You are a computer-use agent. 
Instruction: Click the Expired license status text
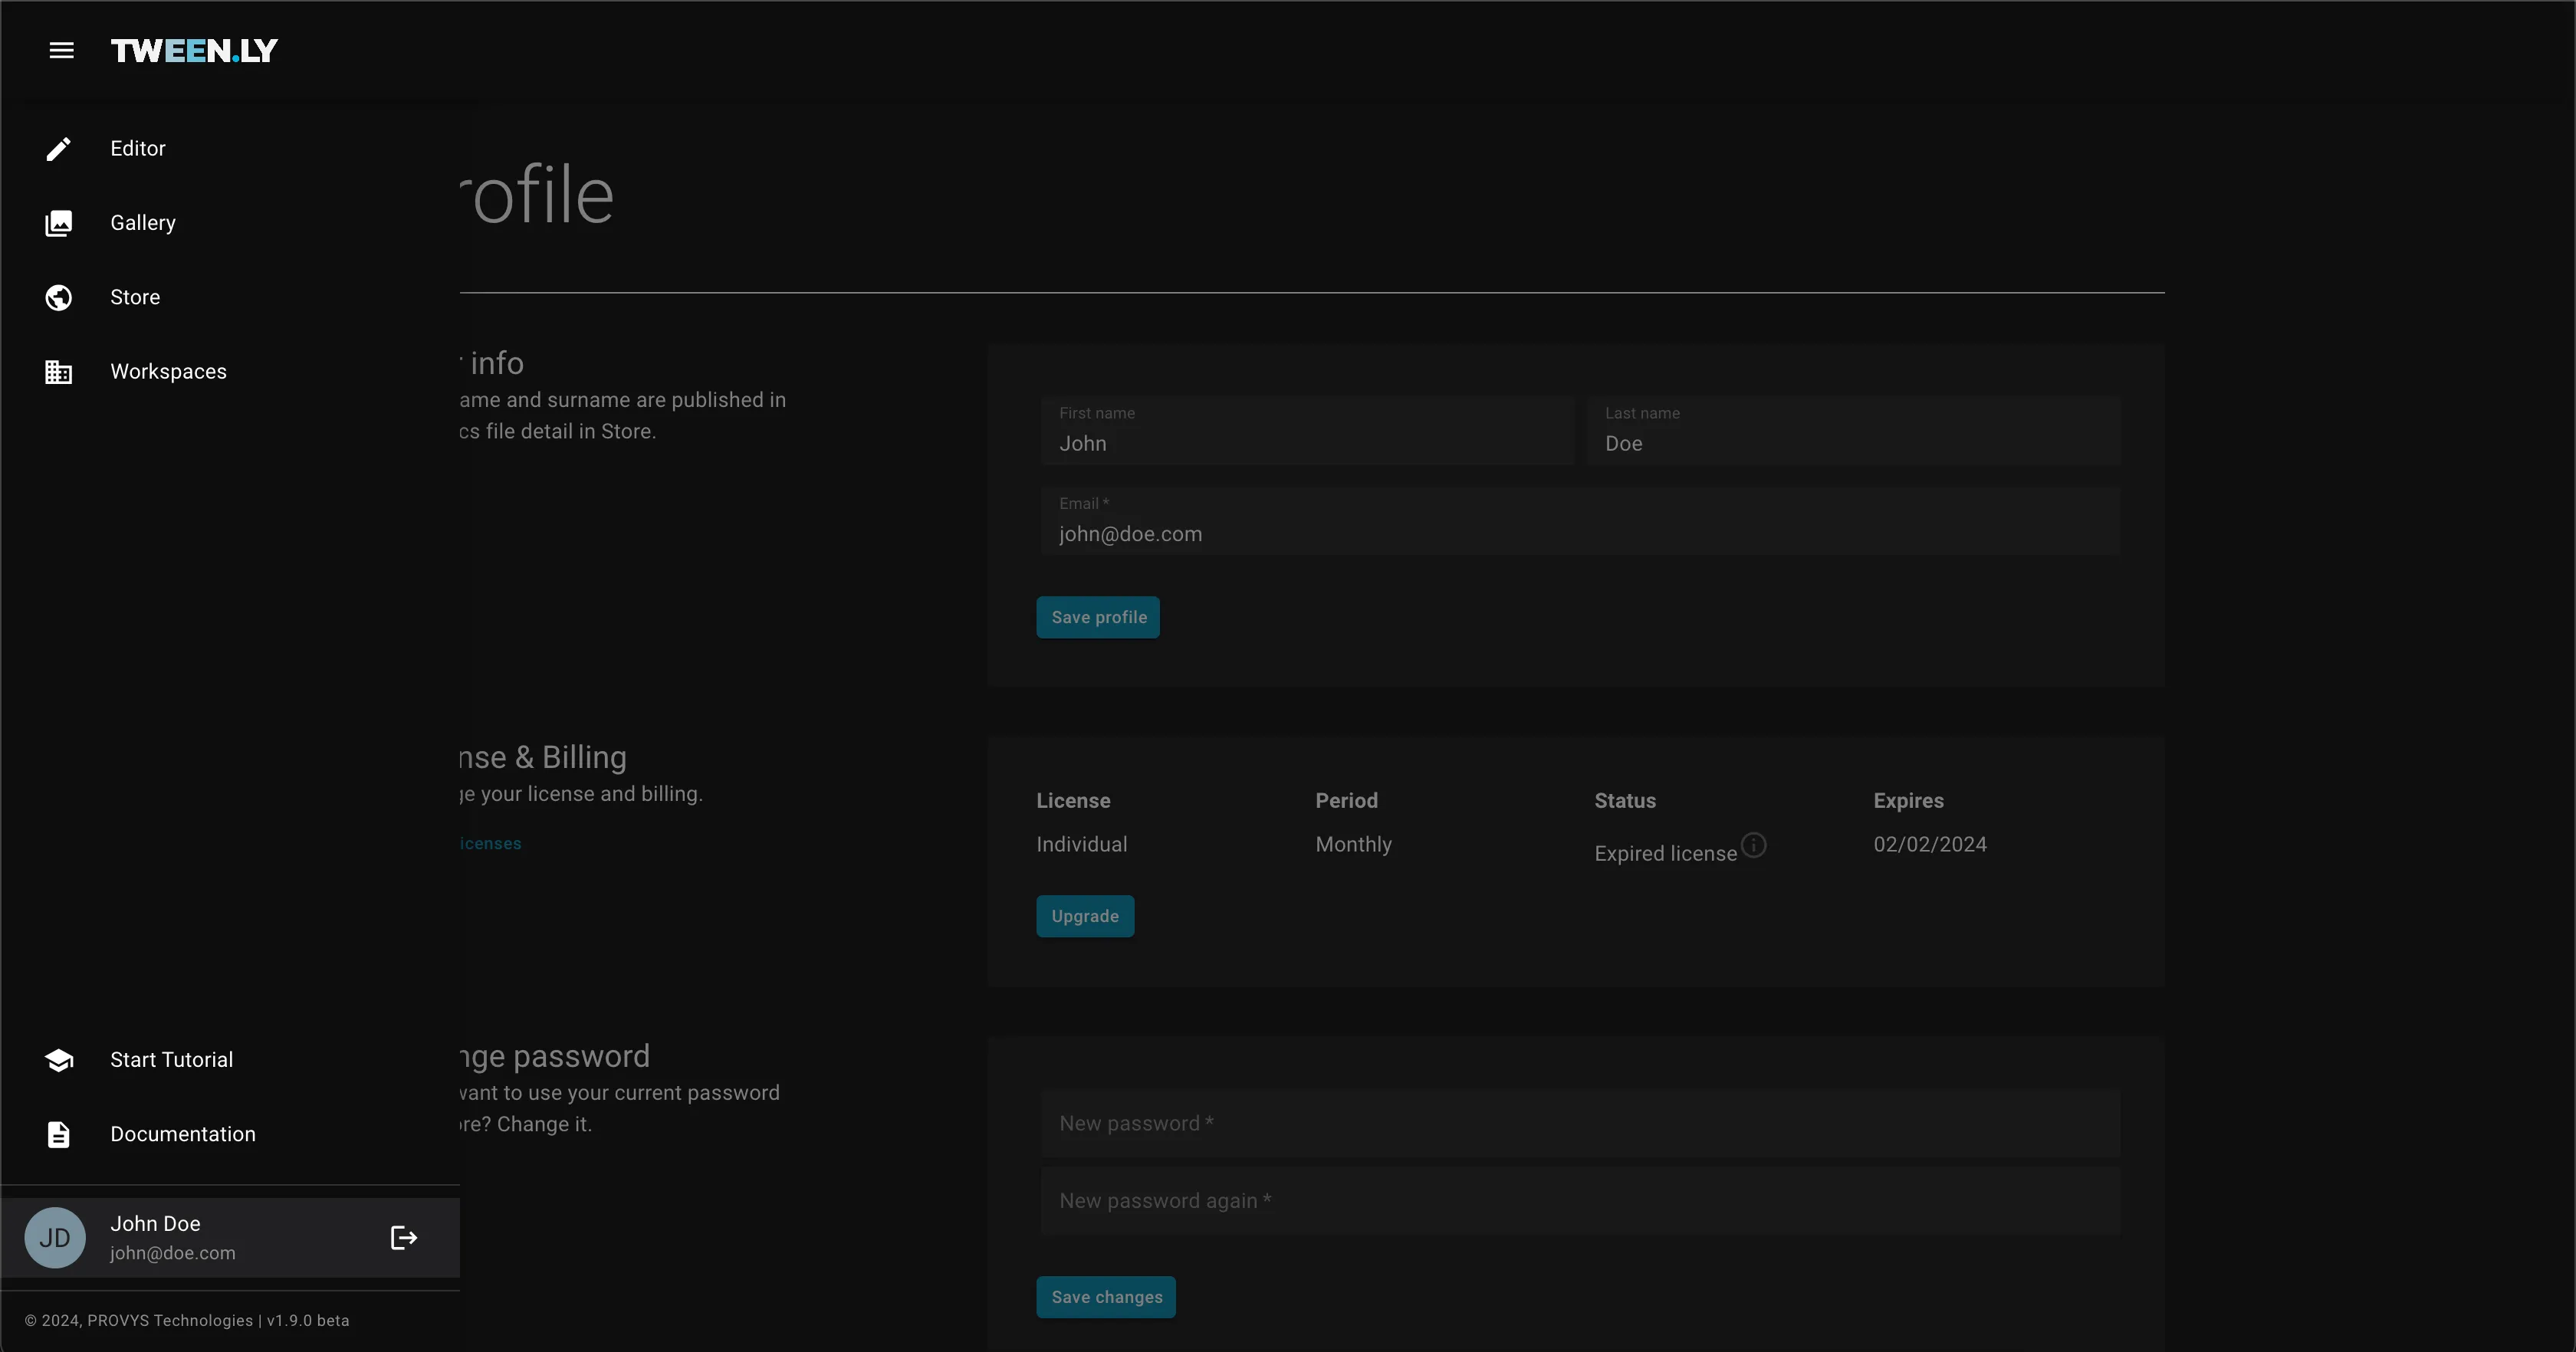pyautogui.click(x=1665, y=854)
